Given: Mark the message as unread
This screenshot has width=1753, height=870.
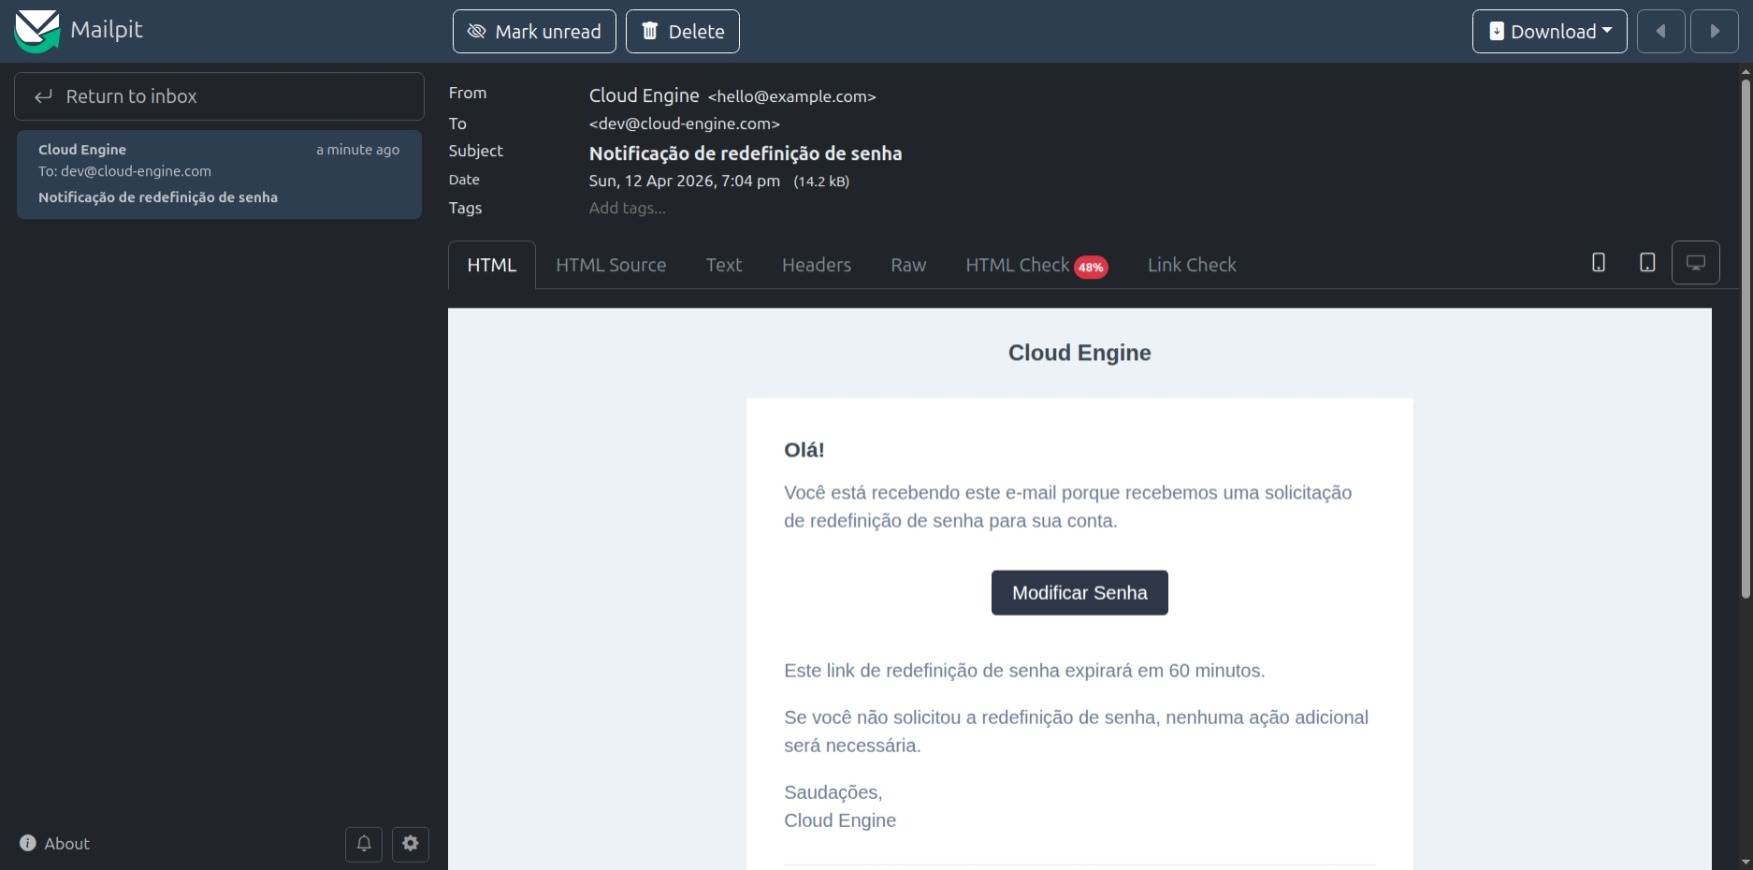Looking at the screenshot, I should pos(534,31).
